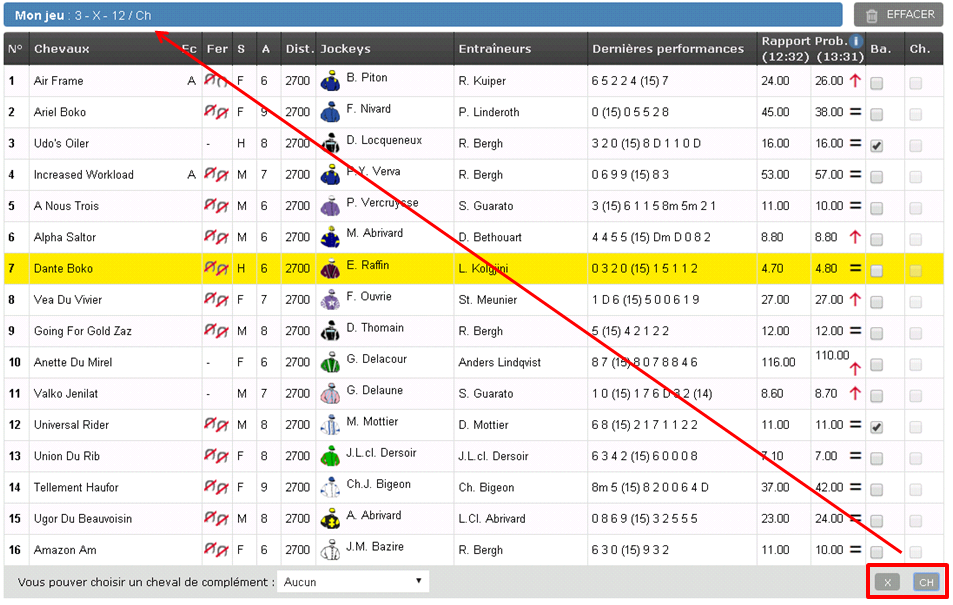
Task: Click the Dante Boko horse name
Action: click(x=63, y=269)
